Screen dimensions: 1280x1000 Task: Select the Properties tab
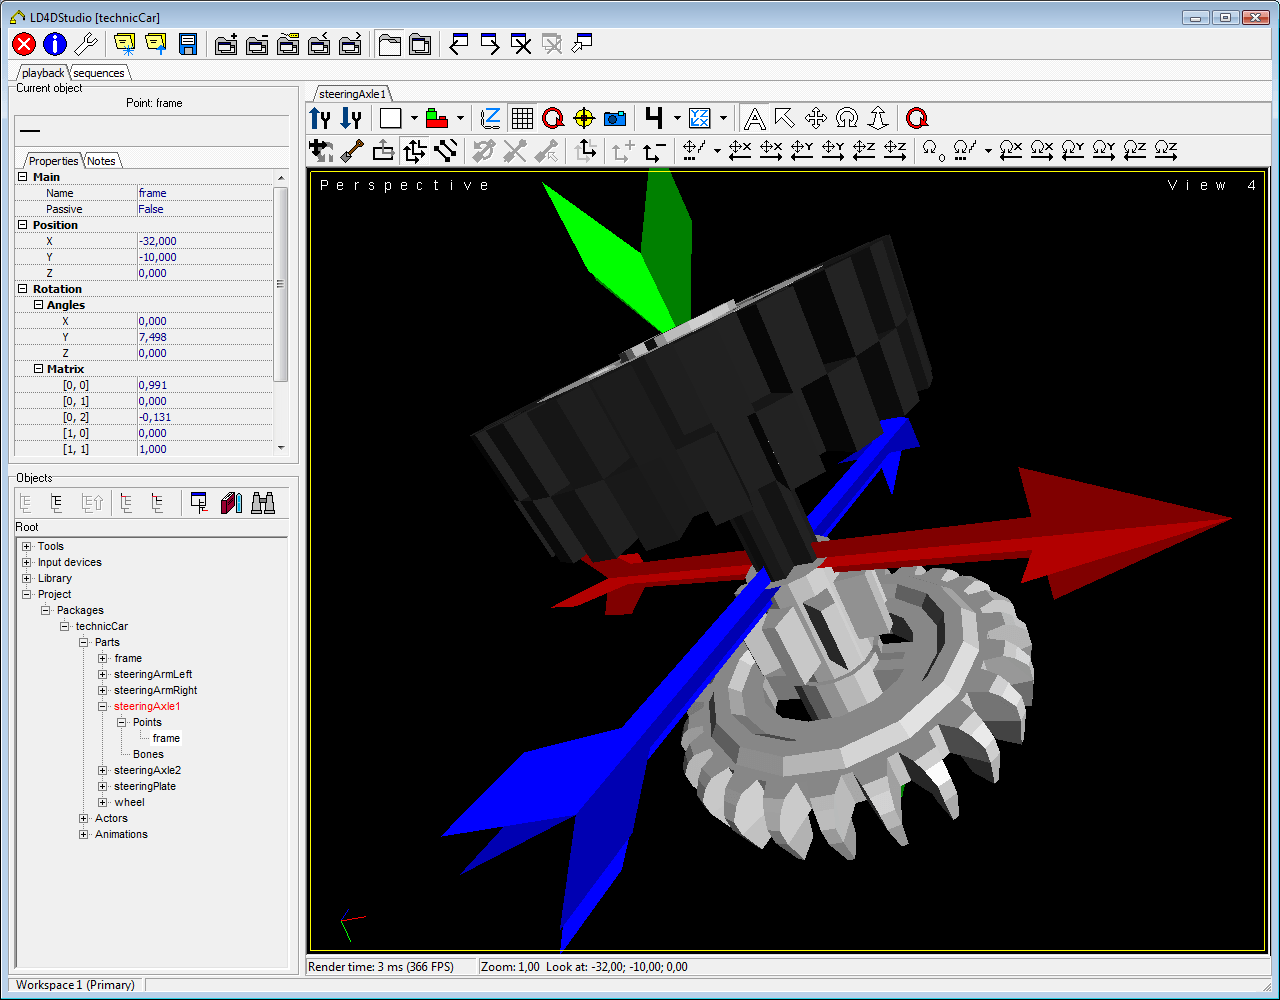click(53, 161)
